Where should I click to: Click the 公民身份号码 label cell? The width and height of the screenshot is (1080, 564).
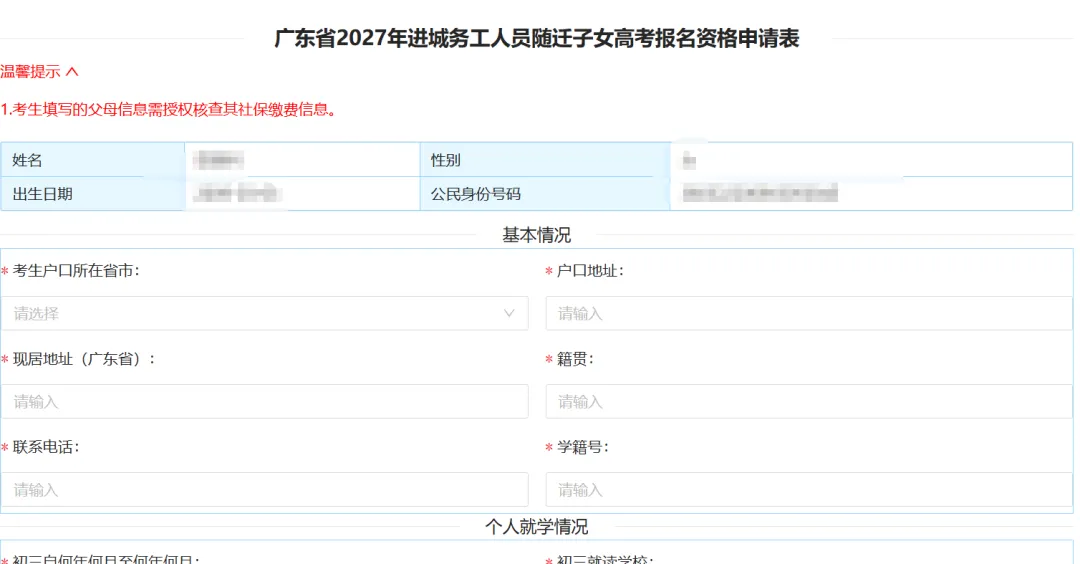[x=545, y=194]
